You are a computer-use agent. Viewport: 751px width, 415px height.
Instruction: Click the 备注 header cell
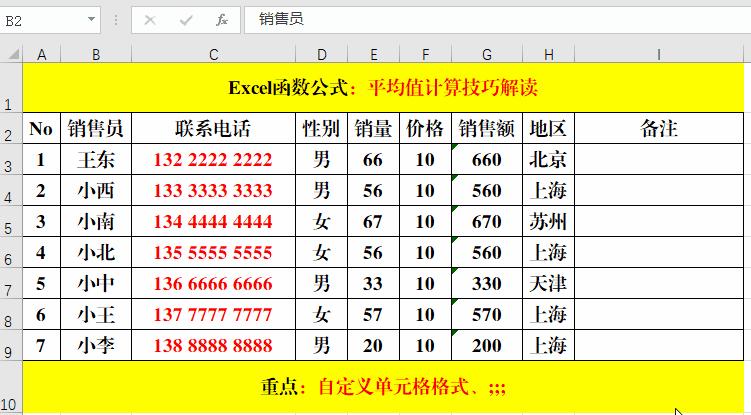click(659, 128)
